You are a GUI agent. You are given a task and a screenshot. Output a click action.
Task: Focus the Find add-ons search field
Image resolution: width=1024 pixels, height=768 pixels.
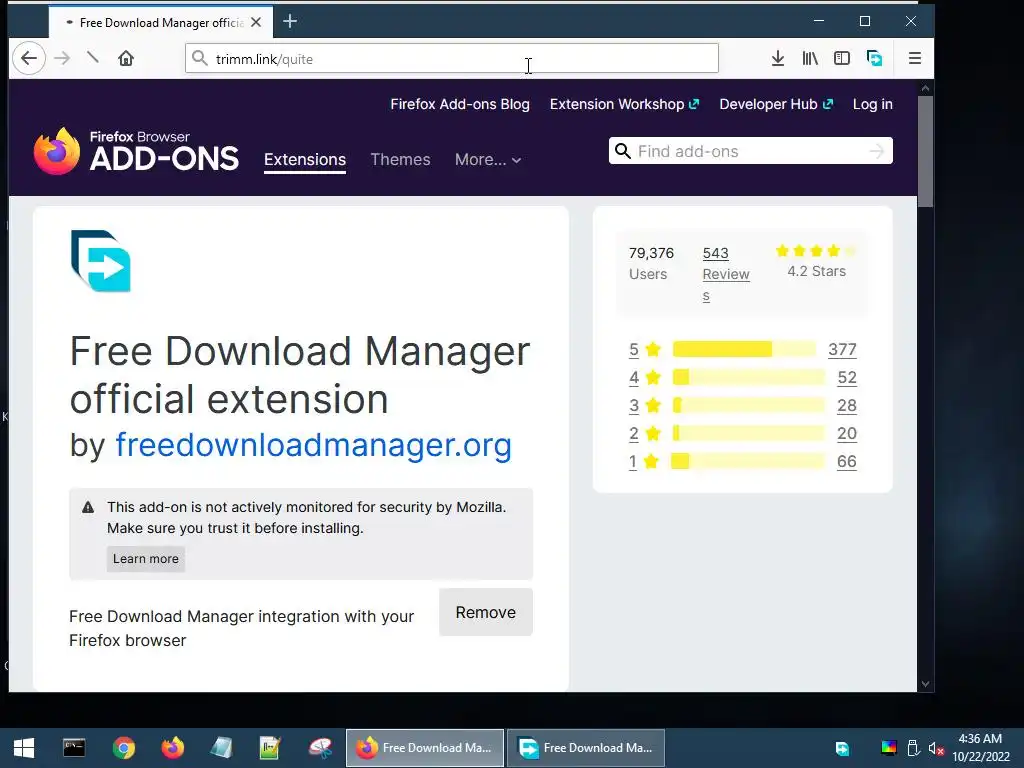point(750,152)
